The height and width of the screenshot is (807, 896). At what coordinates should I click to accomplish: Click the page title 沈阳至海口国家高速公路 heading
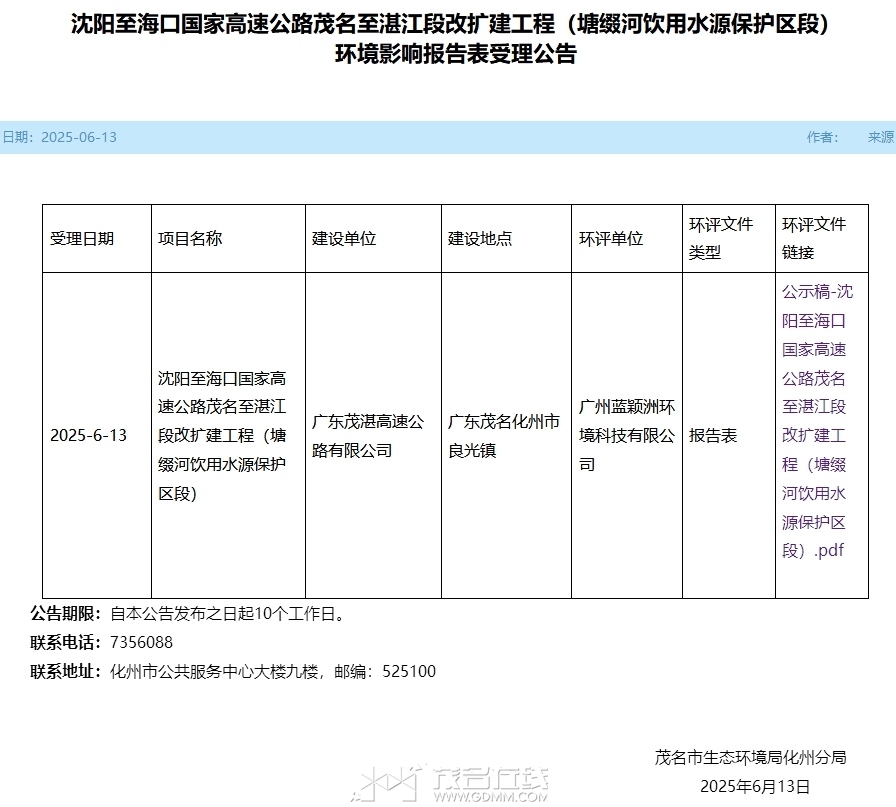pyautogui.click(x=450, y=39)
